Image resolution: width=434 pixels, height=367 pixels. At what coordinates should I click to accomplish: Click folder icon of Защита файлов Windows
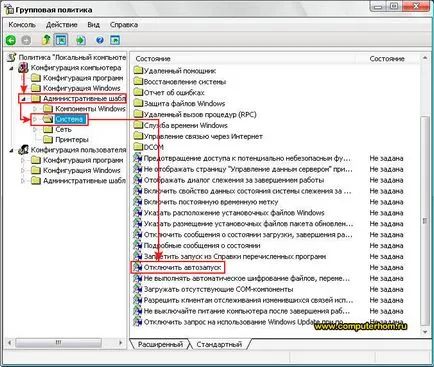click(138, 103)
